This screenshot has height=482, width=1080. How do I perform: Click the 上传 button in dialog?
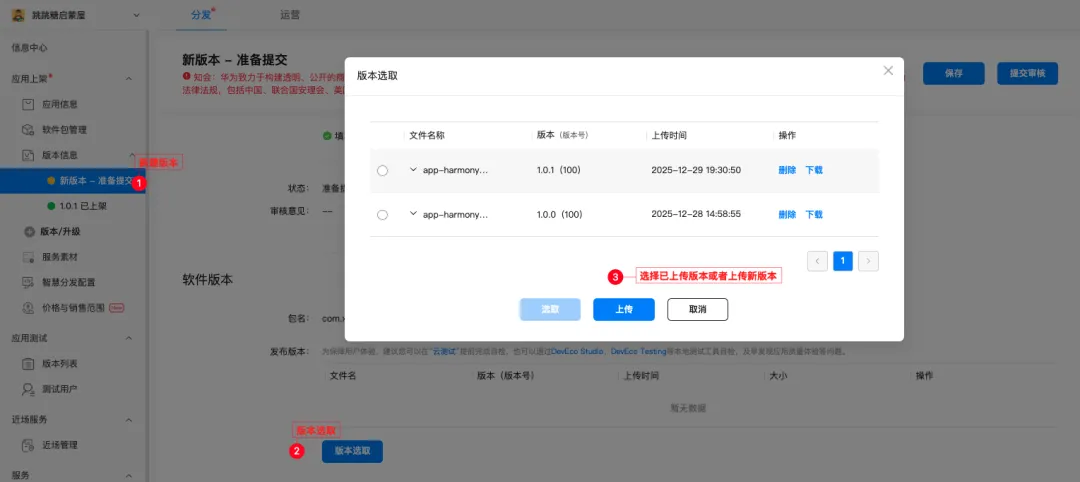click(x=623, y=310)
